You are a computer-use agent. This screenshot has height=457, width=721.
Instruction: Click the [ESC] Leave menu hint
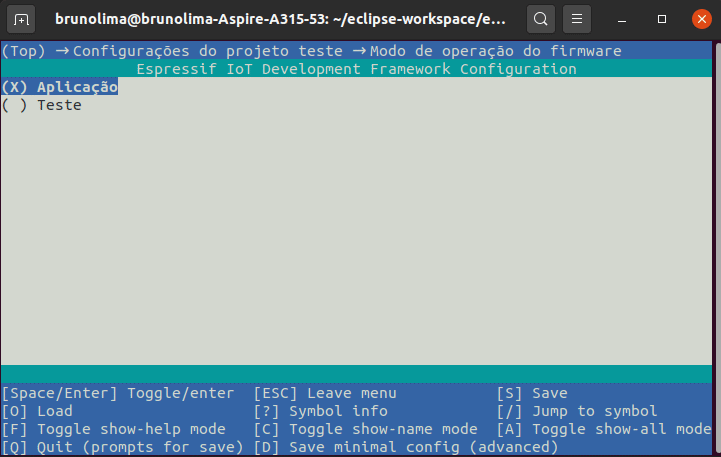[x=325, y=393]
